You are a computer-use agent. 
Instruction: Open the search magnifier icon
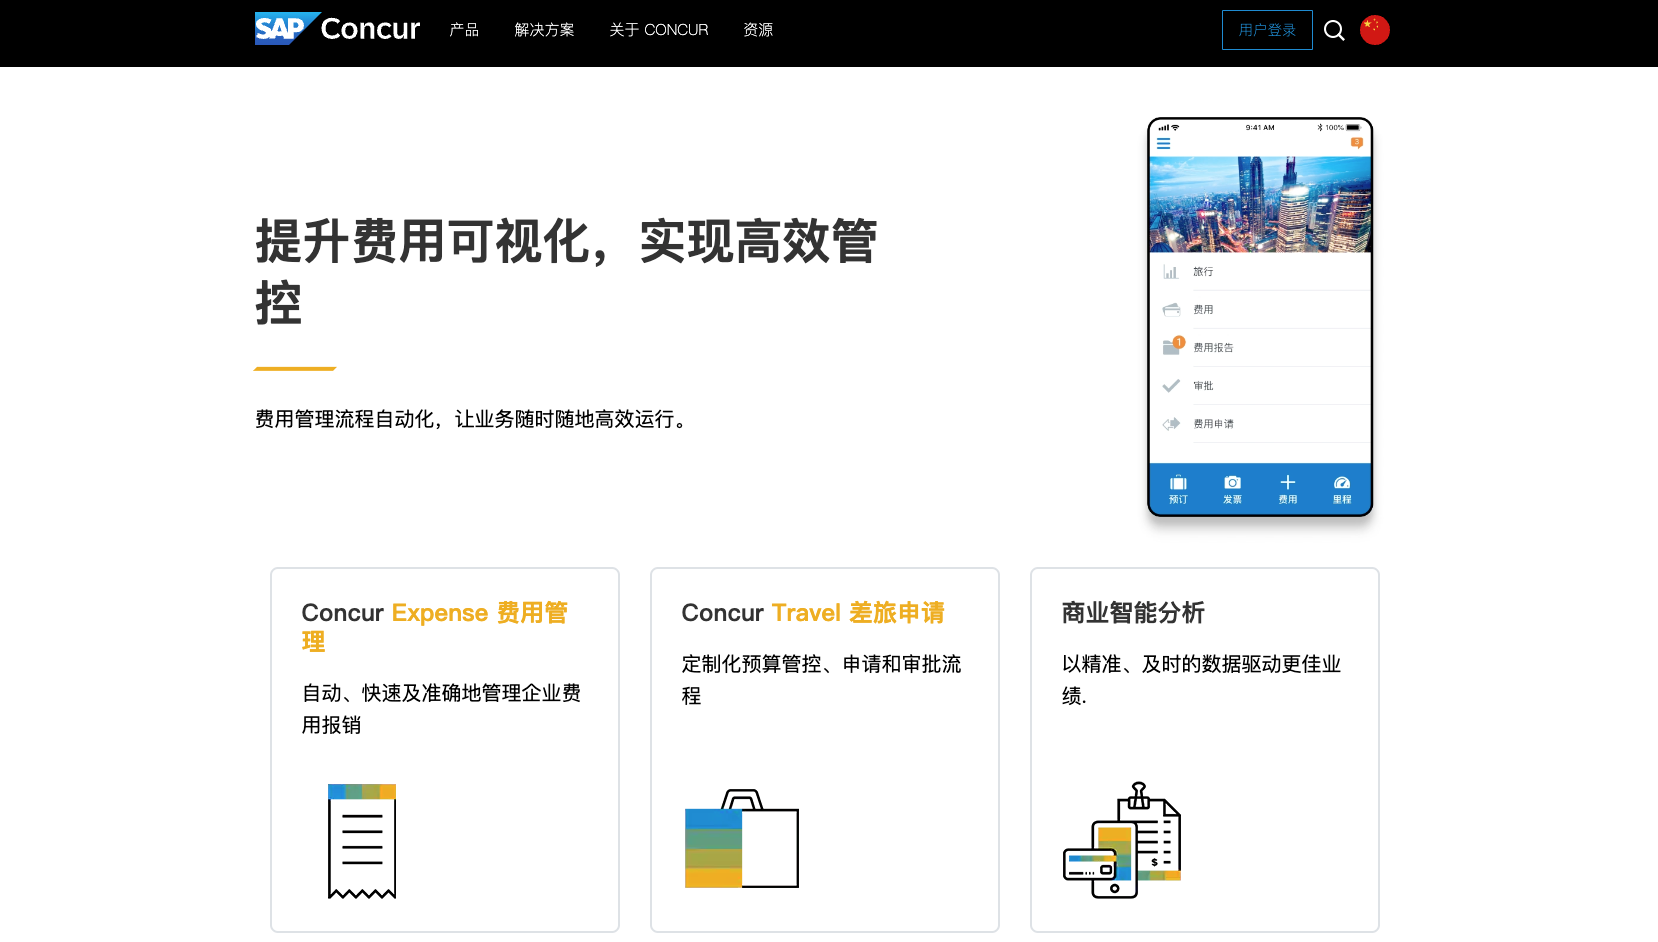1334,30
